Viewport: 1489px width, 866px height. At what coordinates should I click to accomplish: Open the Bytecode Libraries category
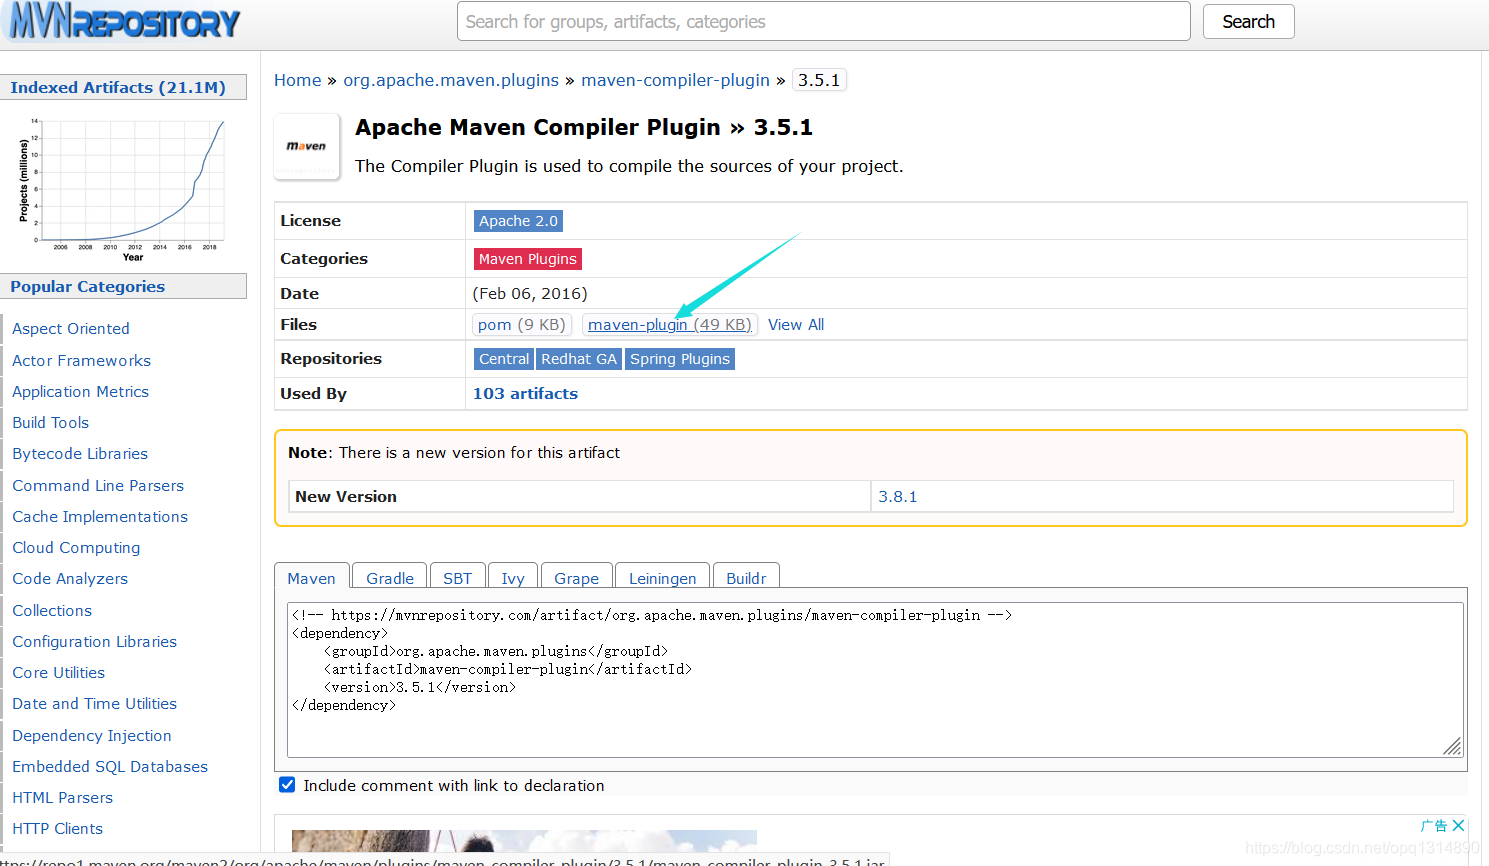[80, 453]
